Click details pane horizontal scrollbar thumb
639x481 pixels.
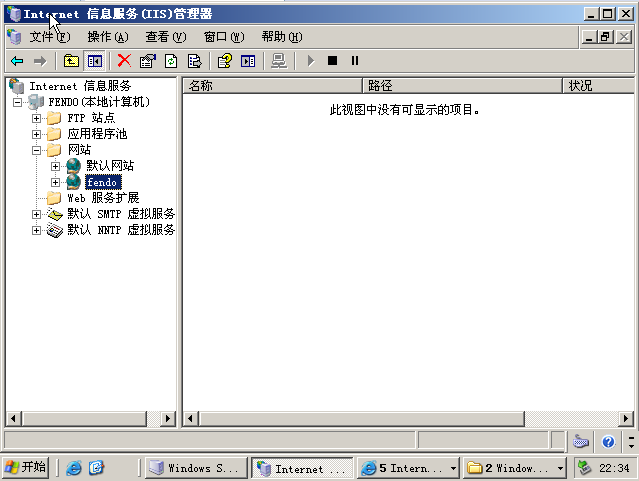click(x=361, y=419)
